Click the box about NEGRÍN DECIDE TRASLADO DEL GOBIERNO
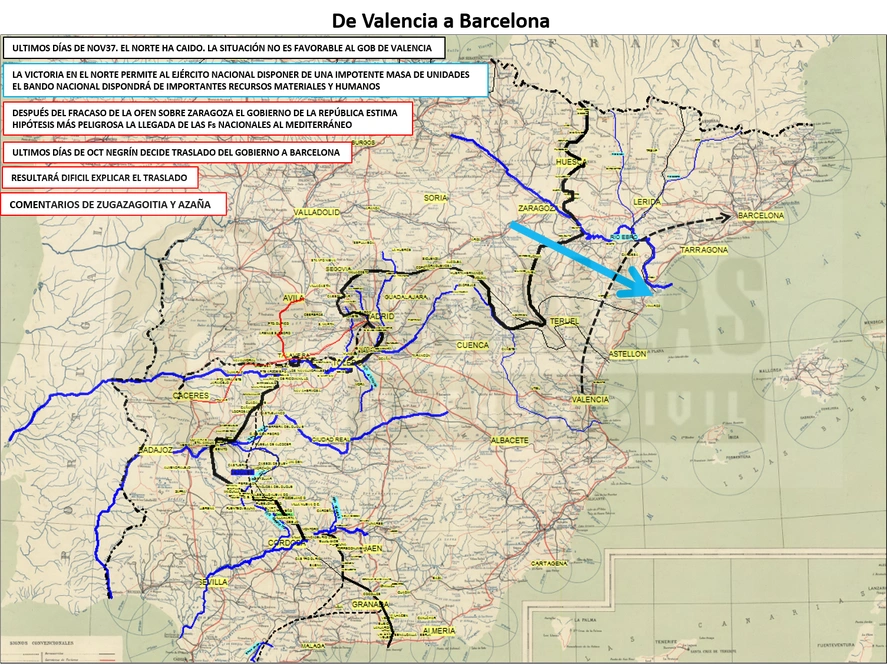Image resolution: width=887 pixels, height=664 pixels. 176,152
